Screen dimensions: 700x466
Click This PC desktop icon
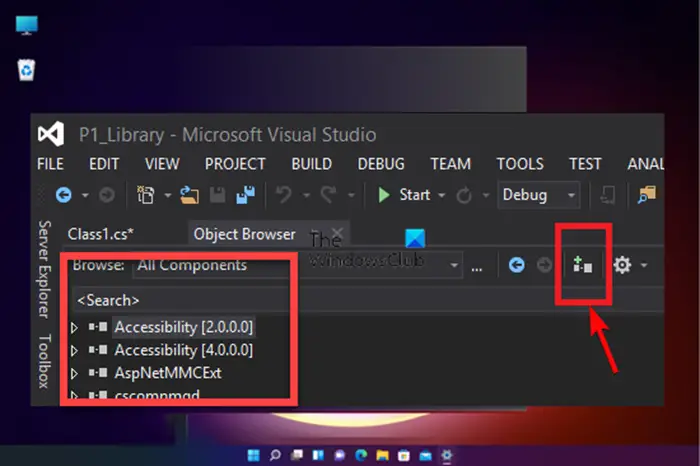coord(27,25)
